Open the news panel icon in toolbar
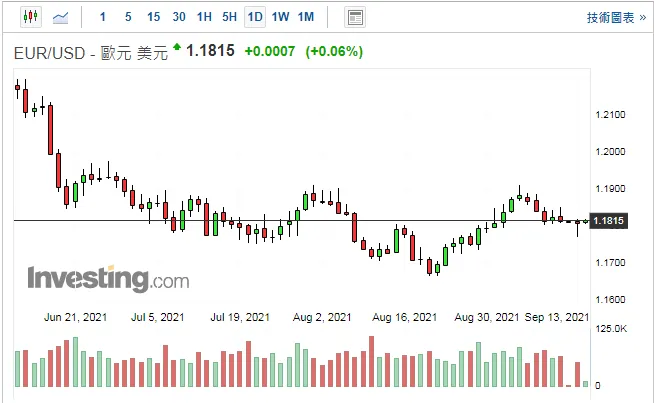This screenshot has width=654, height=403. pyautogui.click(x=355, y=18)
